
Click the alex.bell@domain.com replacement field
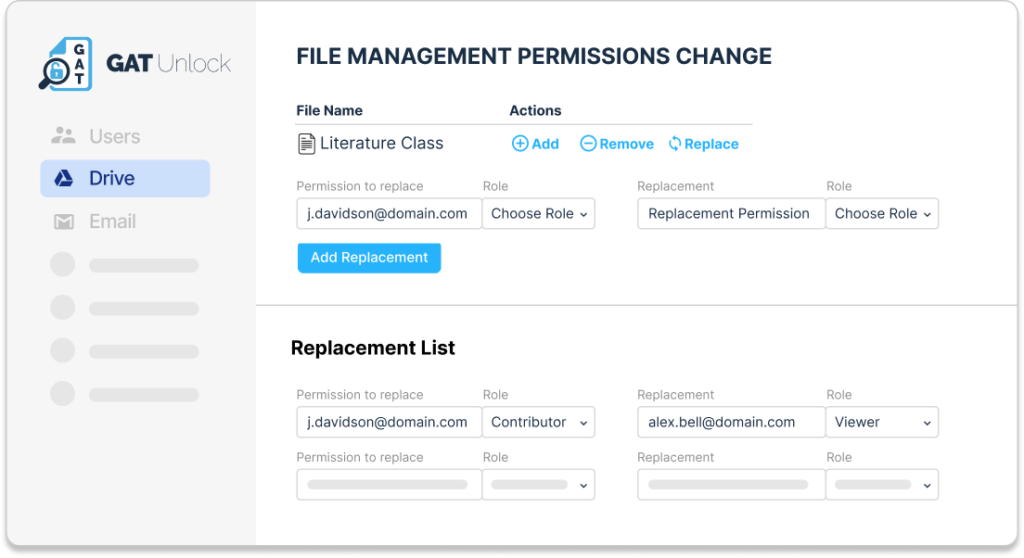[730, 422]
